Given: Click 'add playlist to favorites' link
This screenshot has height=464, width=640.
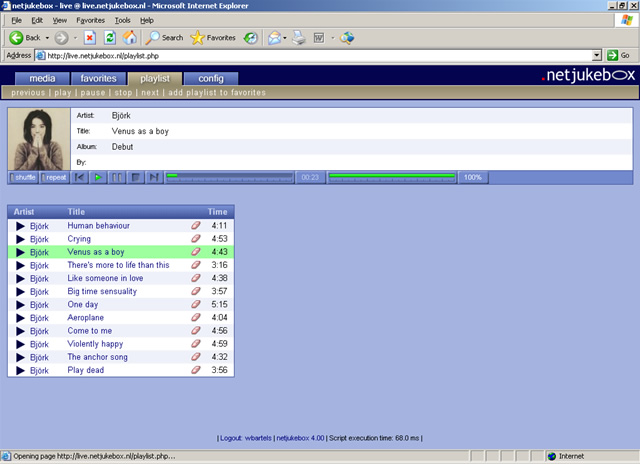Looking at the screenshot, I should (216, 92).
